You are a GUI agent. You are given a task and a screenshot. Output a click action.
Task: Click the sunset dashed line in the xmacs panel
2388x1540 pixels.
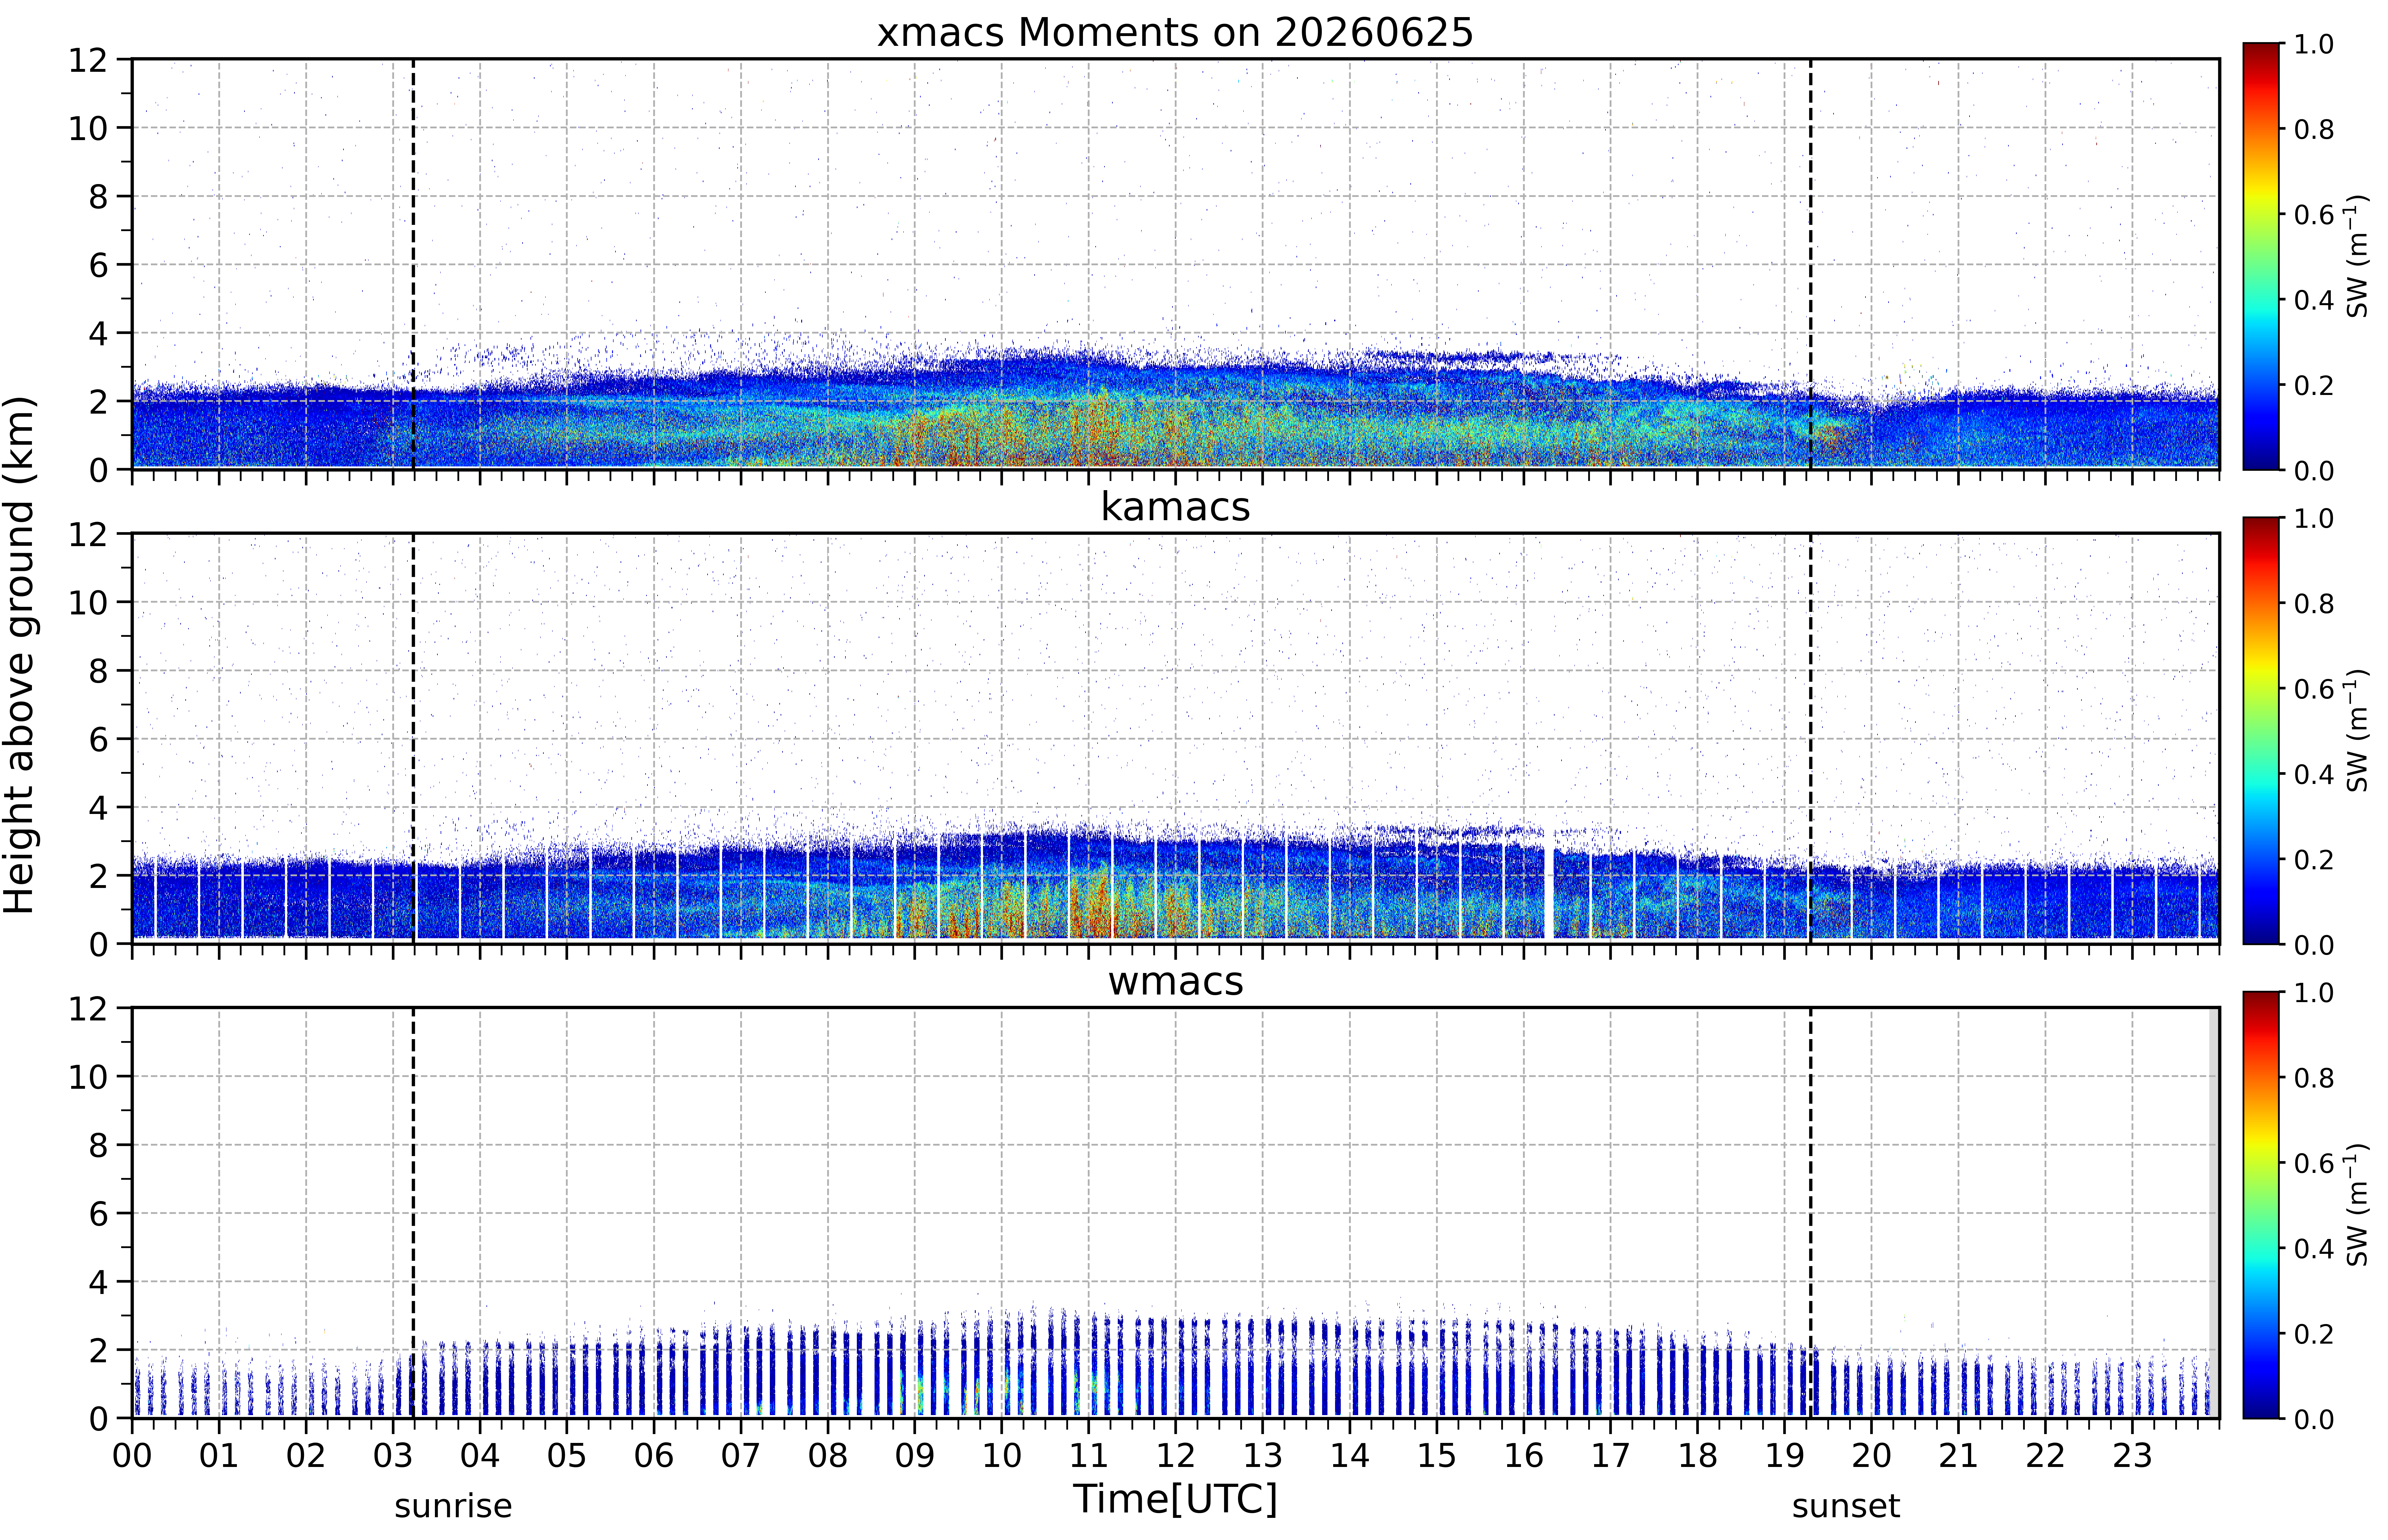coord(1810,264)
